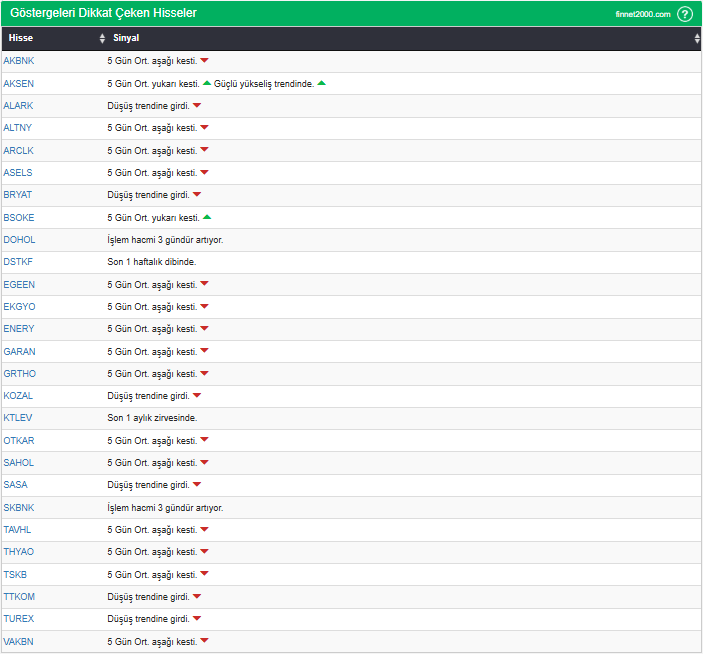Image resolution: width=703 pixels, height=654 pixels.
Task: Select SKBNK signal text 'İşlem hacmi 3 gündür artıyor'
Action: click(165, 508)
